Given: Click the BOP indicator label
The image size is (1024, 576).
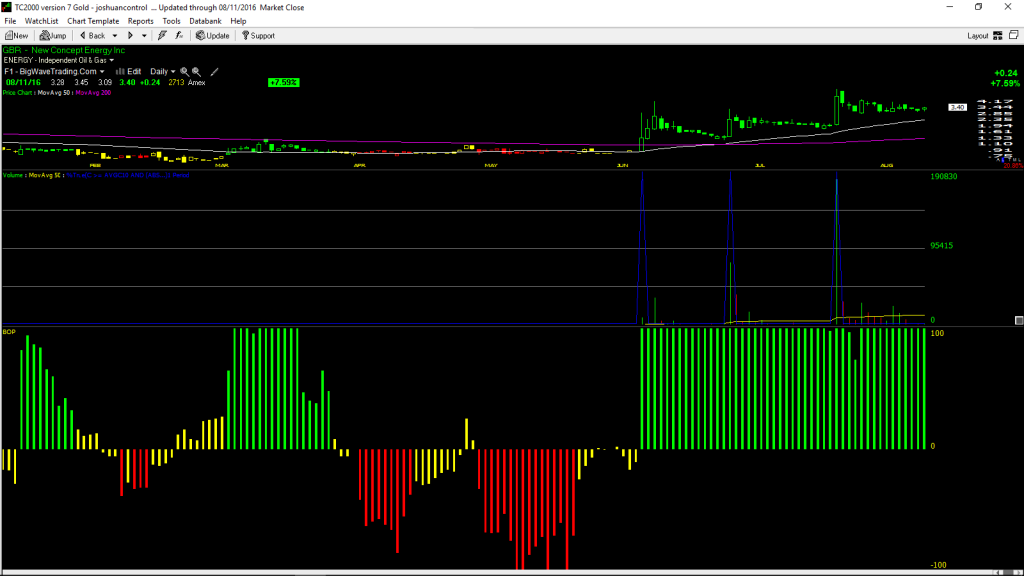Looking at the screenshot, I should 9,332.
